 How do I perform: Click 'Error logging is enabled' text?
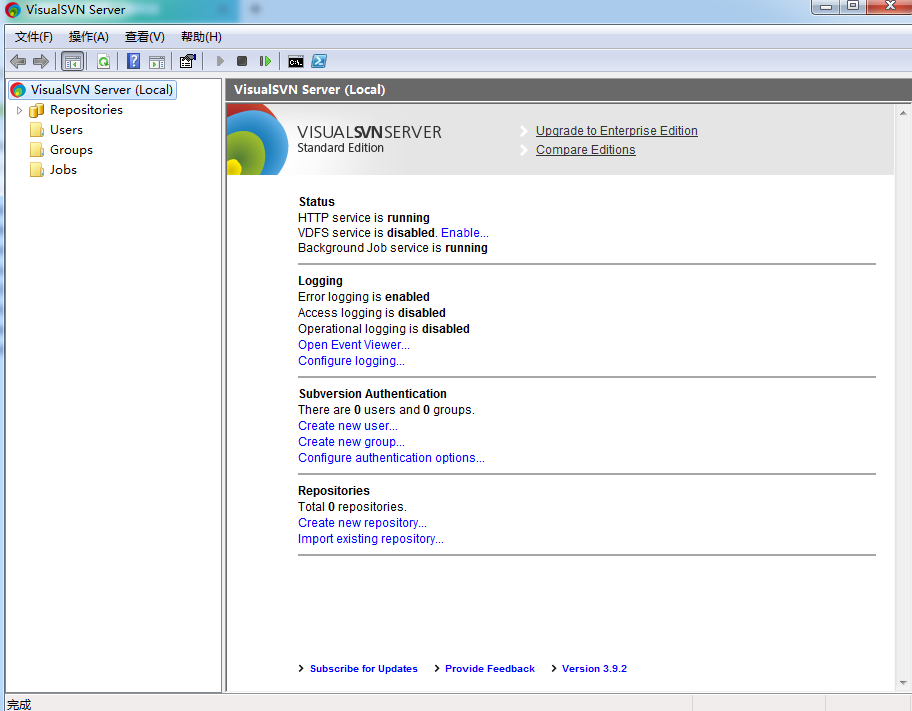364,297
